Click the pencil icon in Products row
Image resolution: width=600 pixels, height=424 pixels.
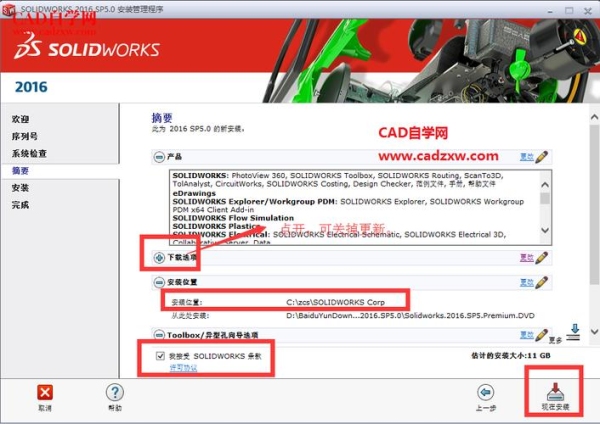click(541, 157)
